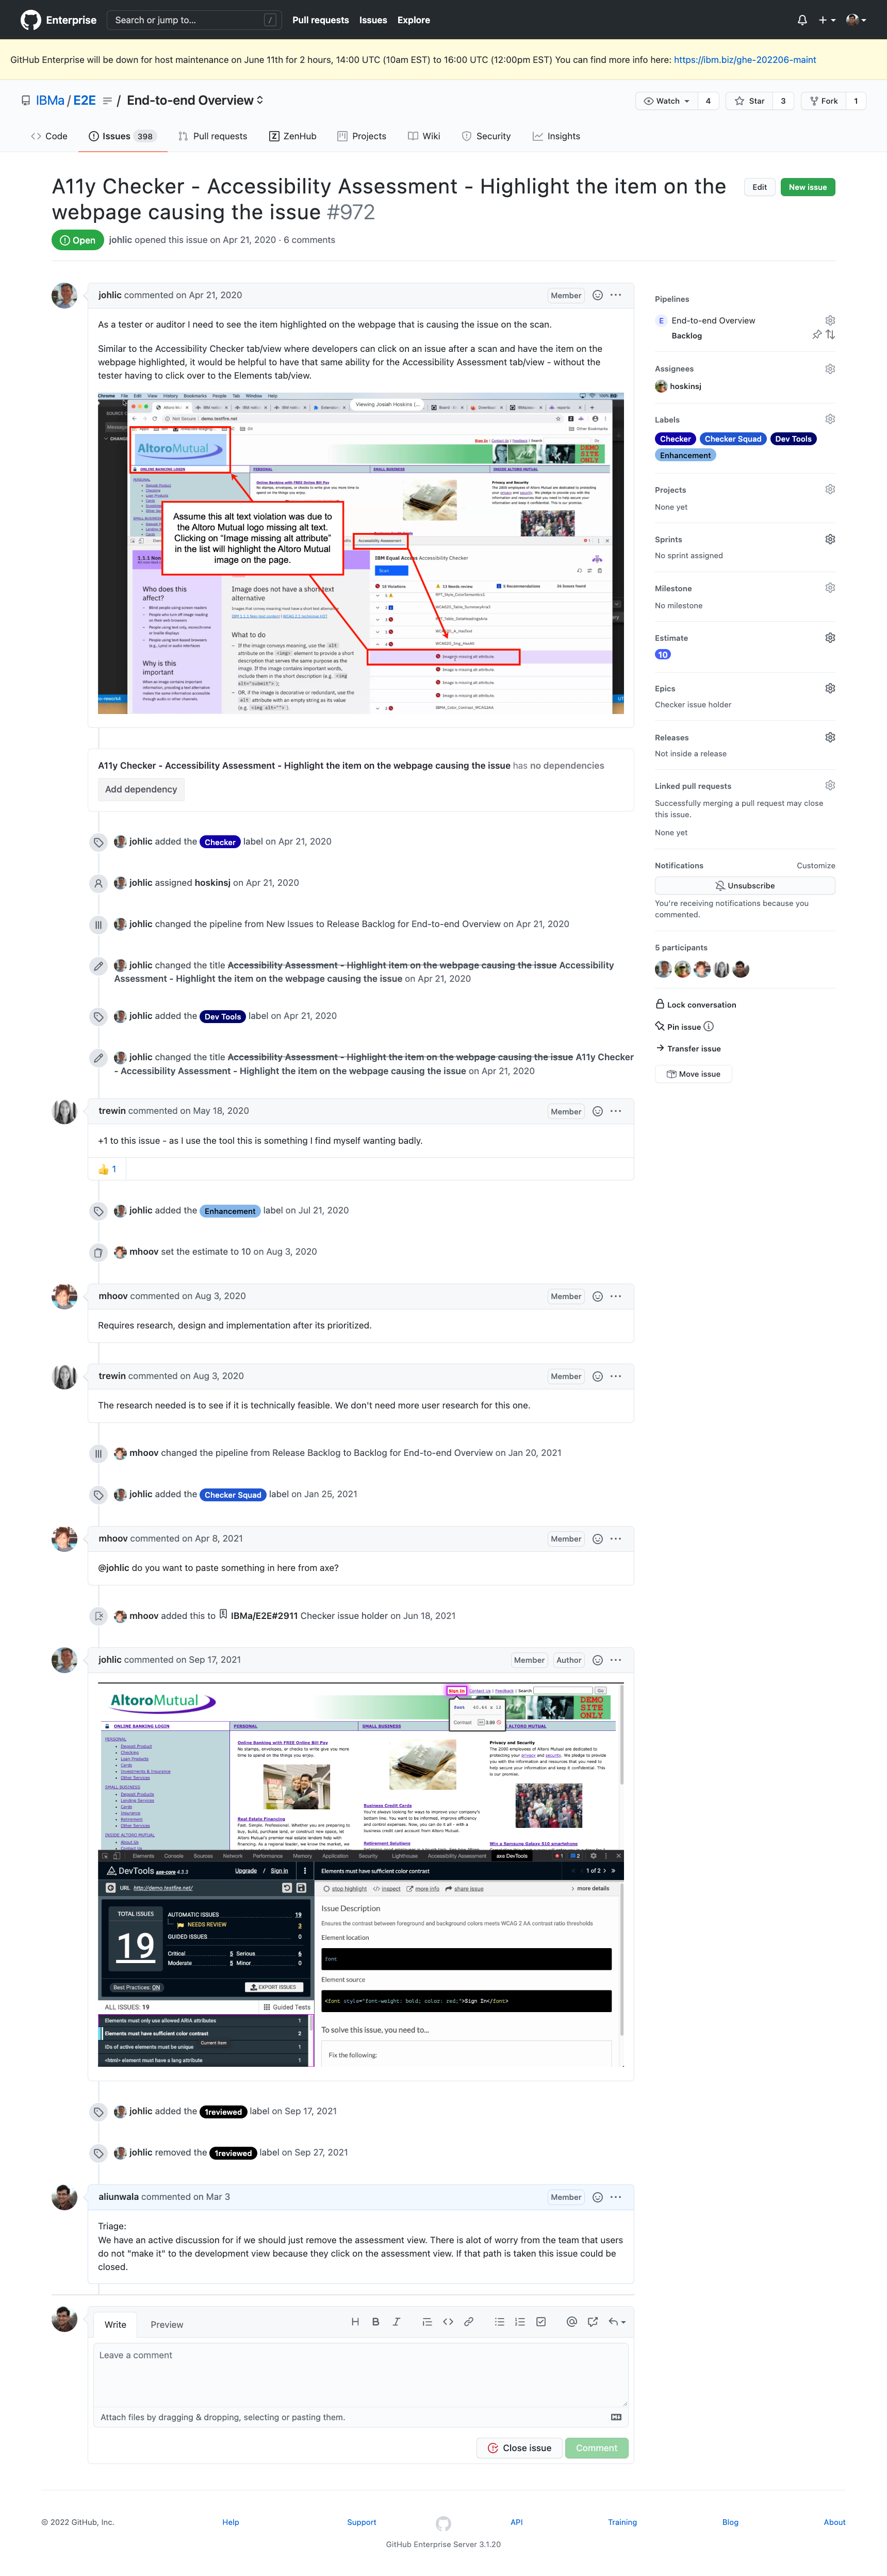Open the notifications bell icon
The image size is (887, 2576).
(x=802, y=20)
